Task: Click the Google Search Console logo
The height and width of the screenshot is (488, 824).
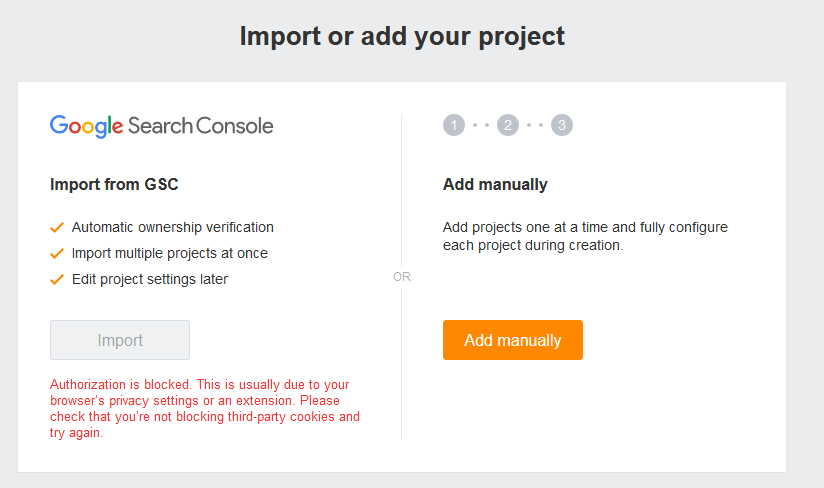Action: pyautogui.click(x=161, y=126)
